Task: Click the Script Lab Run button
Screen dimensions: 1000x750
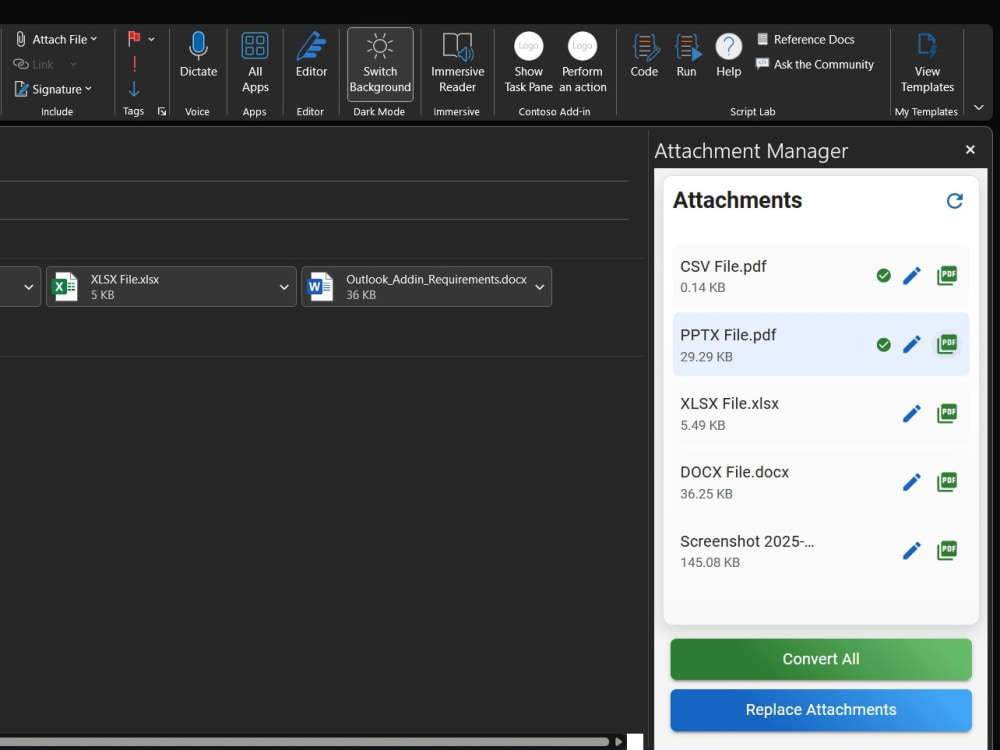Action: coord(686,55)
